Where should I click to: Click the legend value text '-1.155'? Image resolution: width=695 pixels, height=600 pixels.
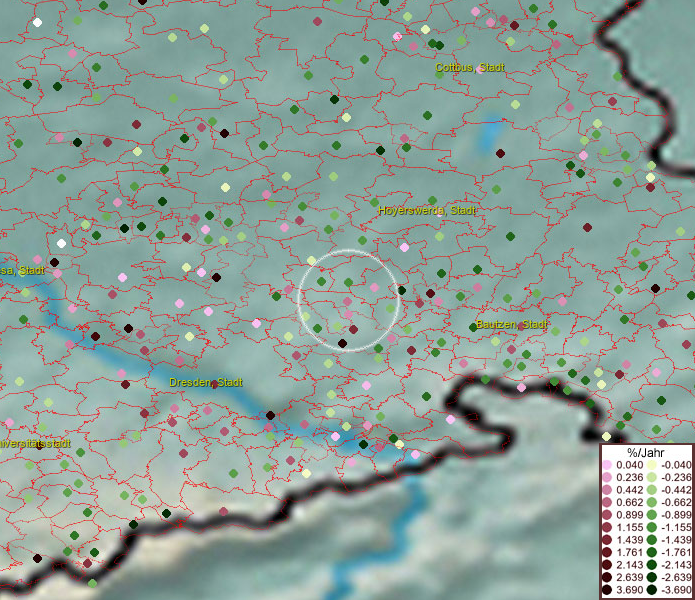click(676, 527)
